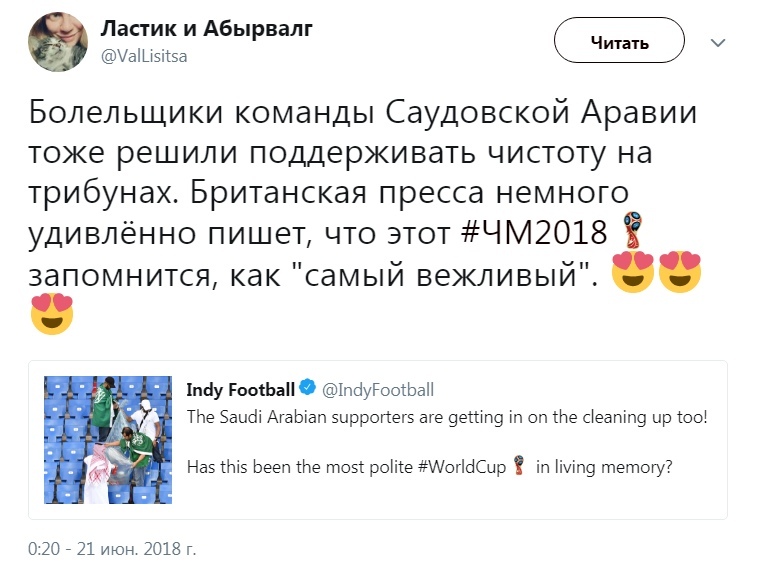758x569 pixels.
Task: Click the blue verified badge
Action: [x=309, y=389]
